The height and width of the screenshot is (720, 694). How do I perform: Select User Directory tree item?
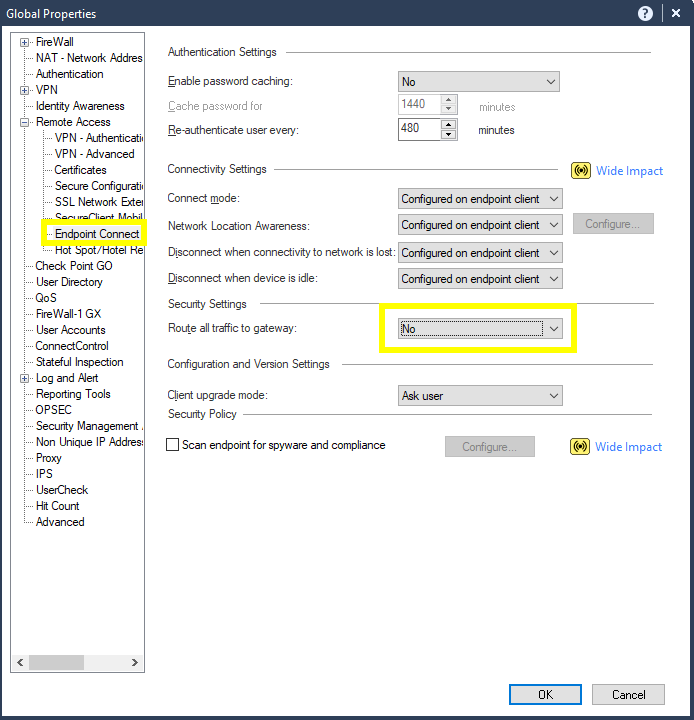coord(69,282)
